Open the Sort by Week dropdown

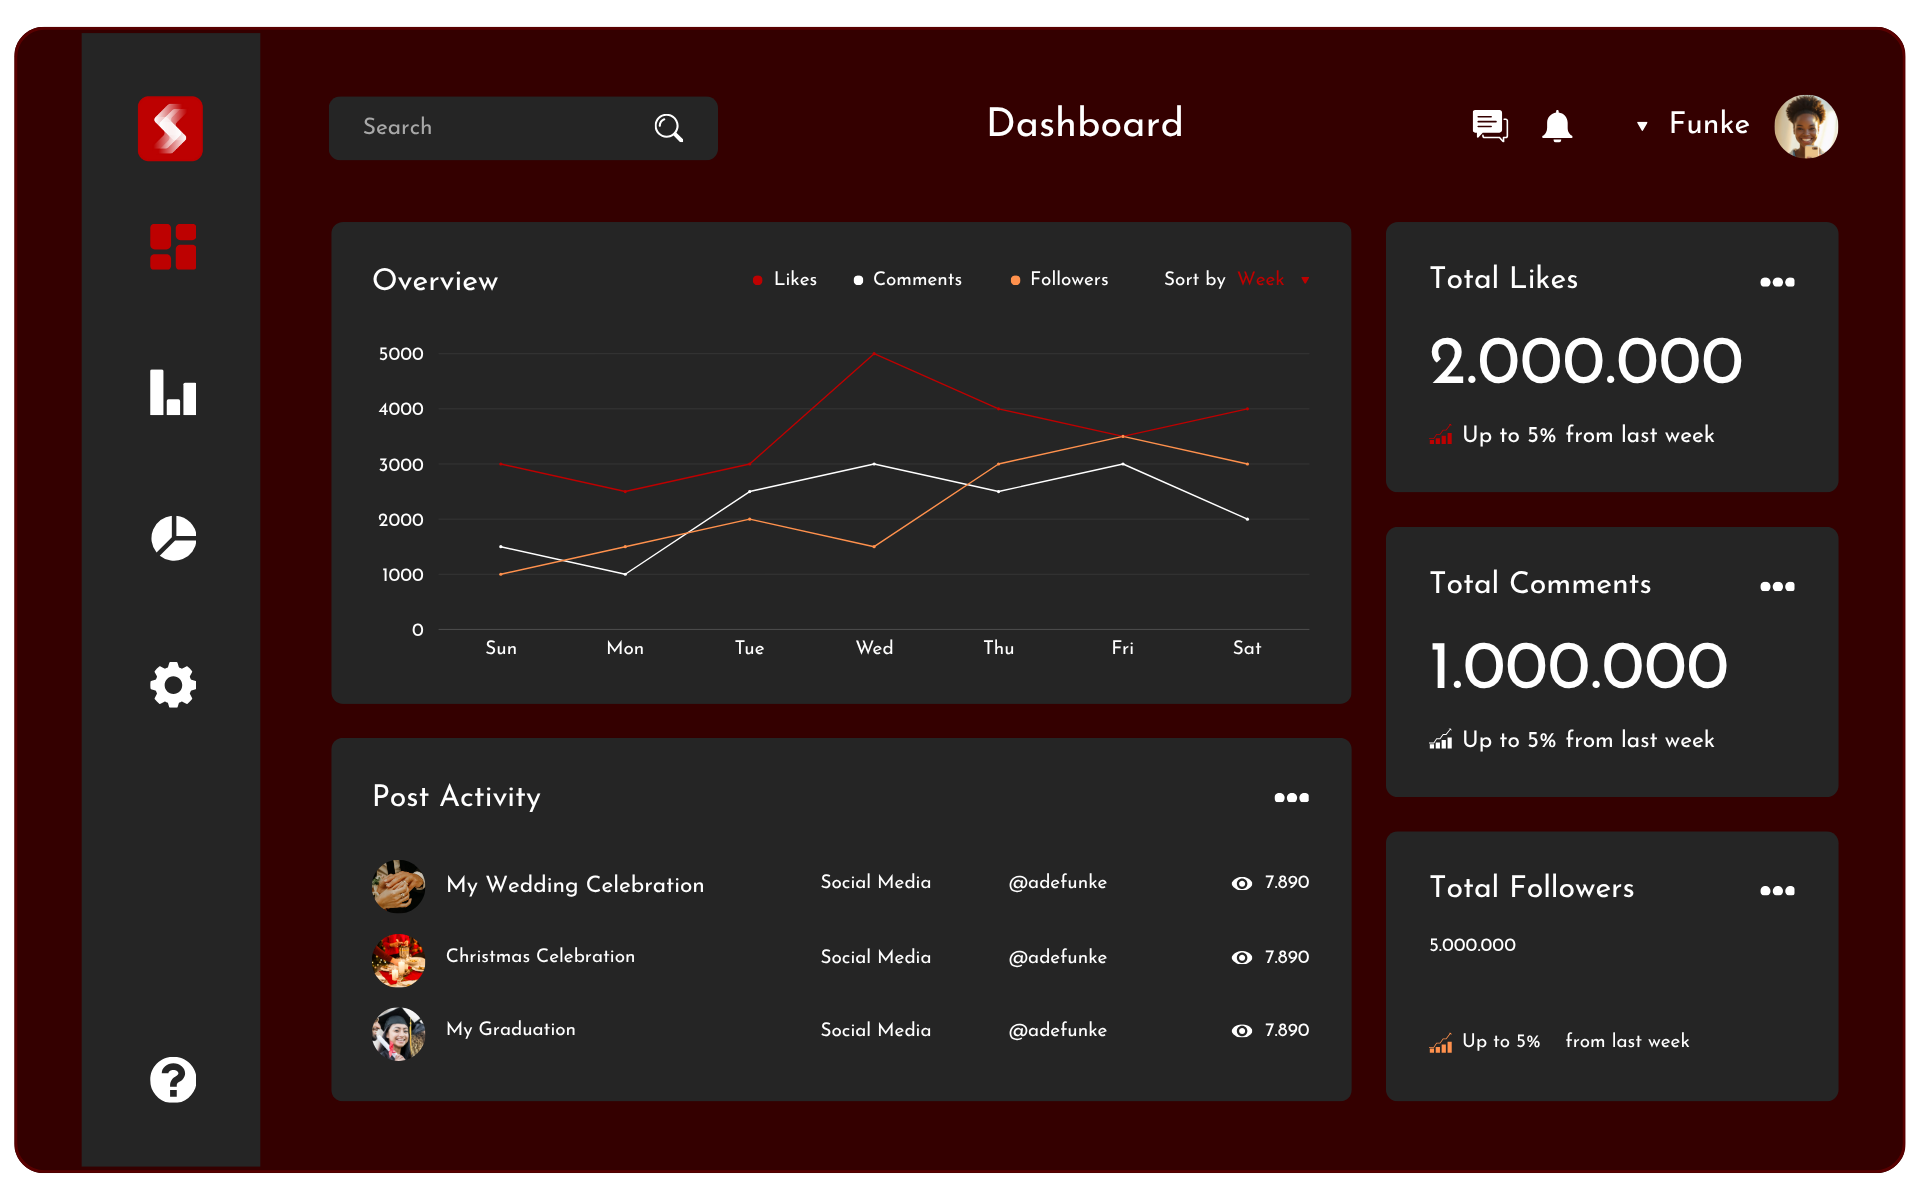(1262, 280)
